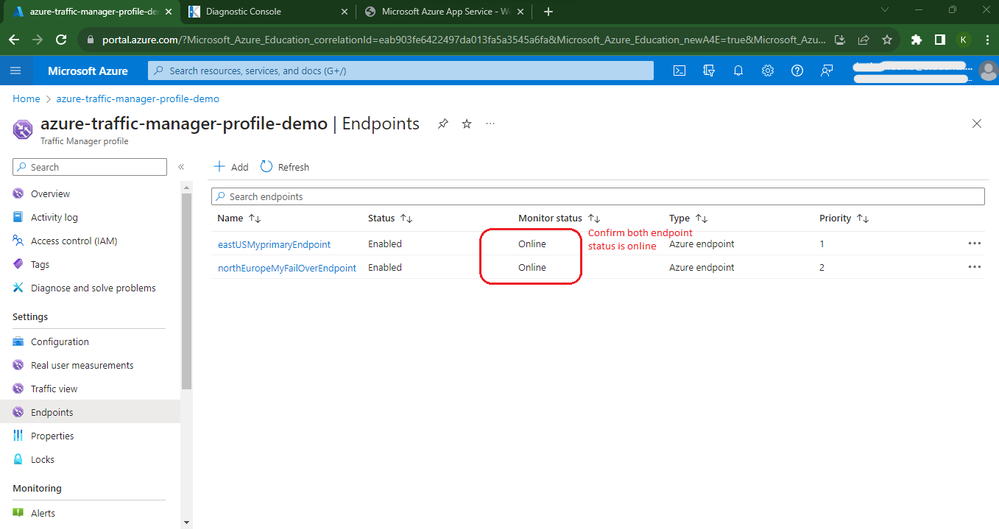
Task: Open Diagnose and solve problems
Action: click(x=93, y=288)
